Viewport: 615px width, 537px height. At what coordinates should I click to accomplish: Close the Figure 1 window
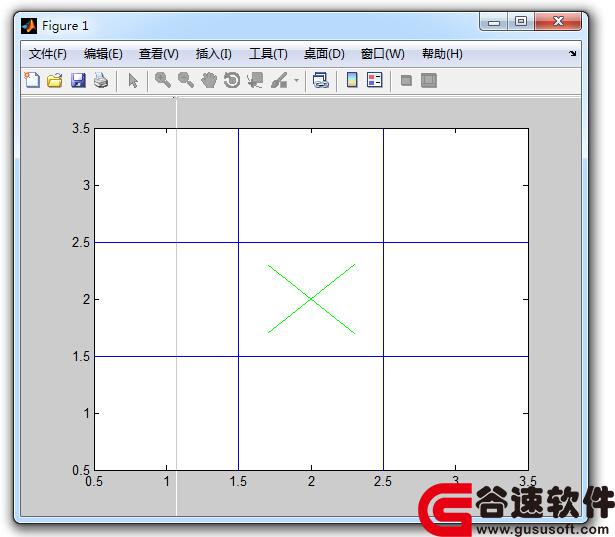coord(558,22)
